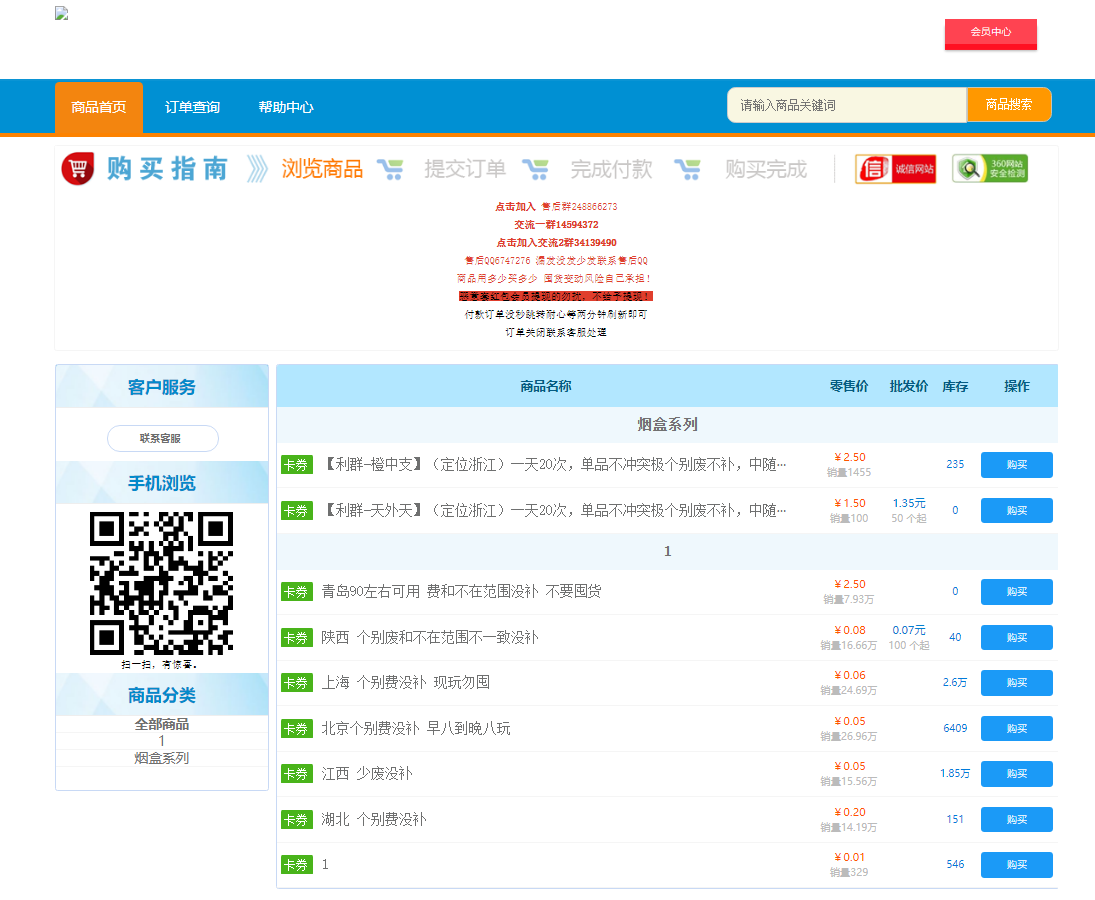Click the 卡券 tag for 湖北 item

pos(297,820)
